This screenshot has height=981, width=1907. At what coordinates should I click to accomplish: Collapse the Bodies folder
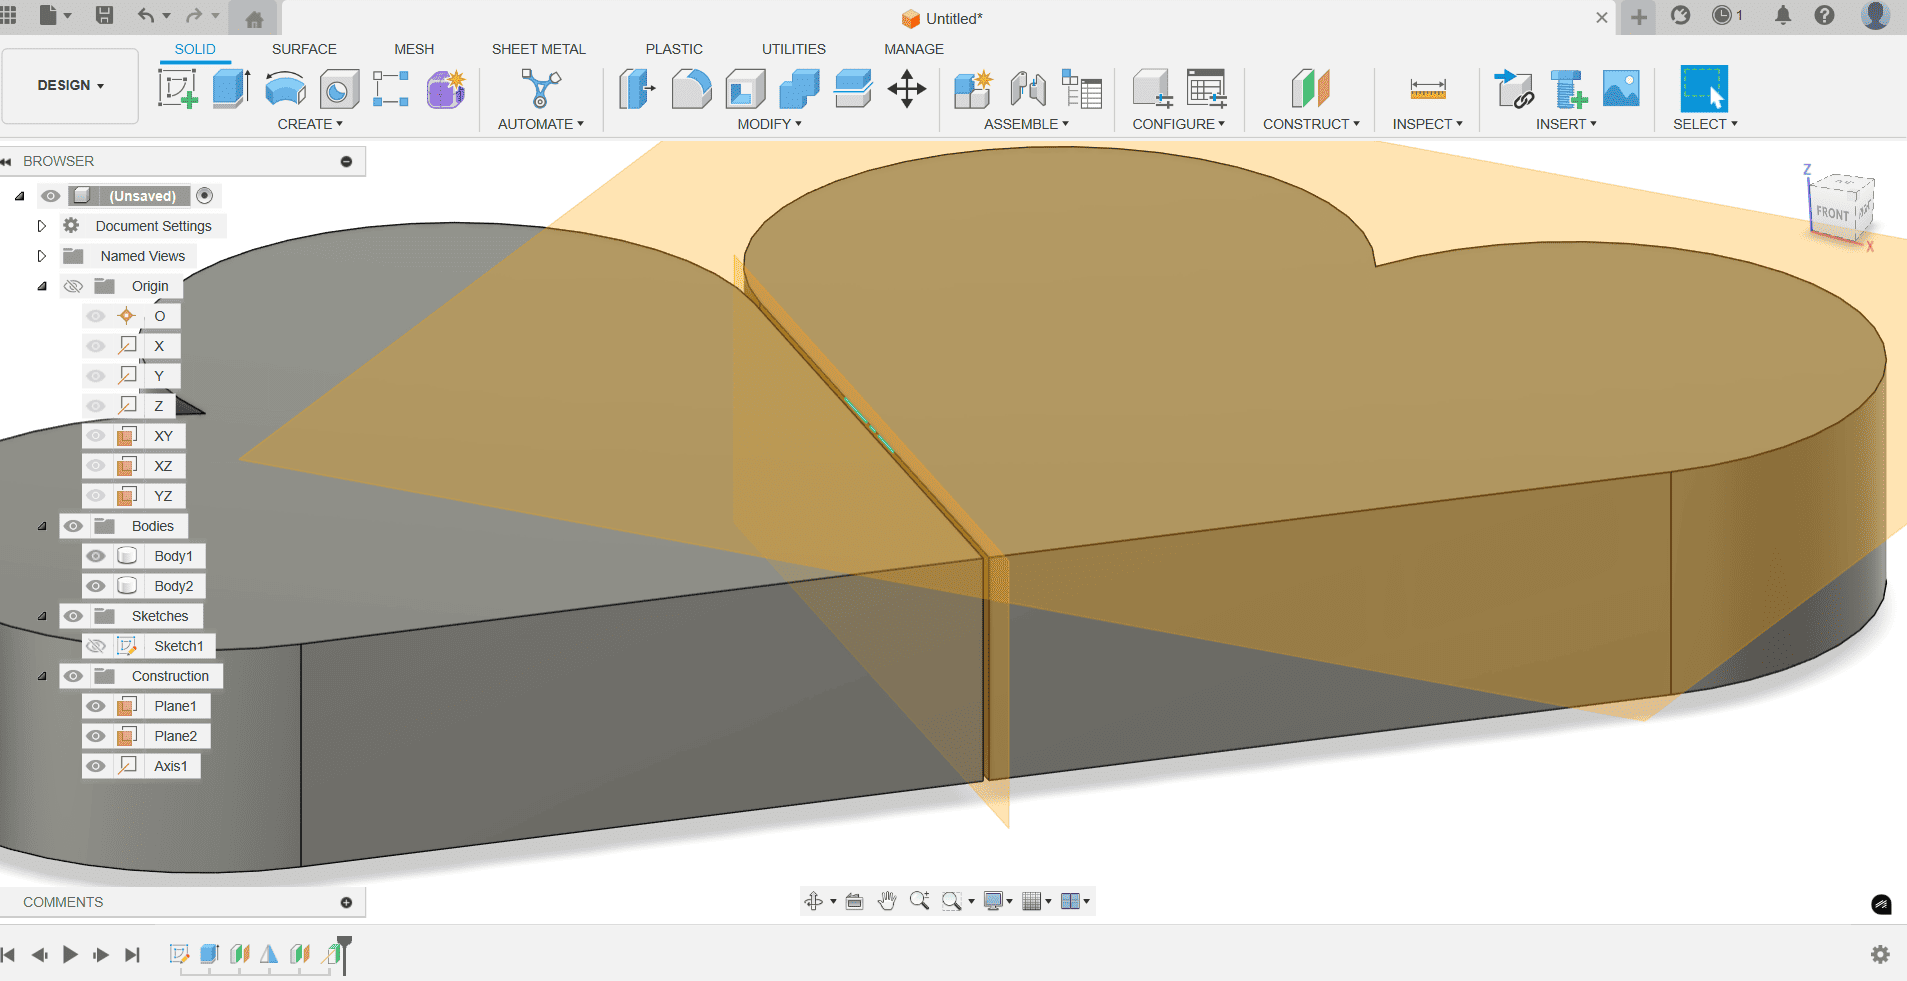pos(42,526)
